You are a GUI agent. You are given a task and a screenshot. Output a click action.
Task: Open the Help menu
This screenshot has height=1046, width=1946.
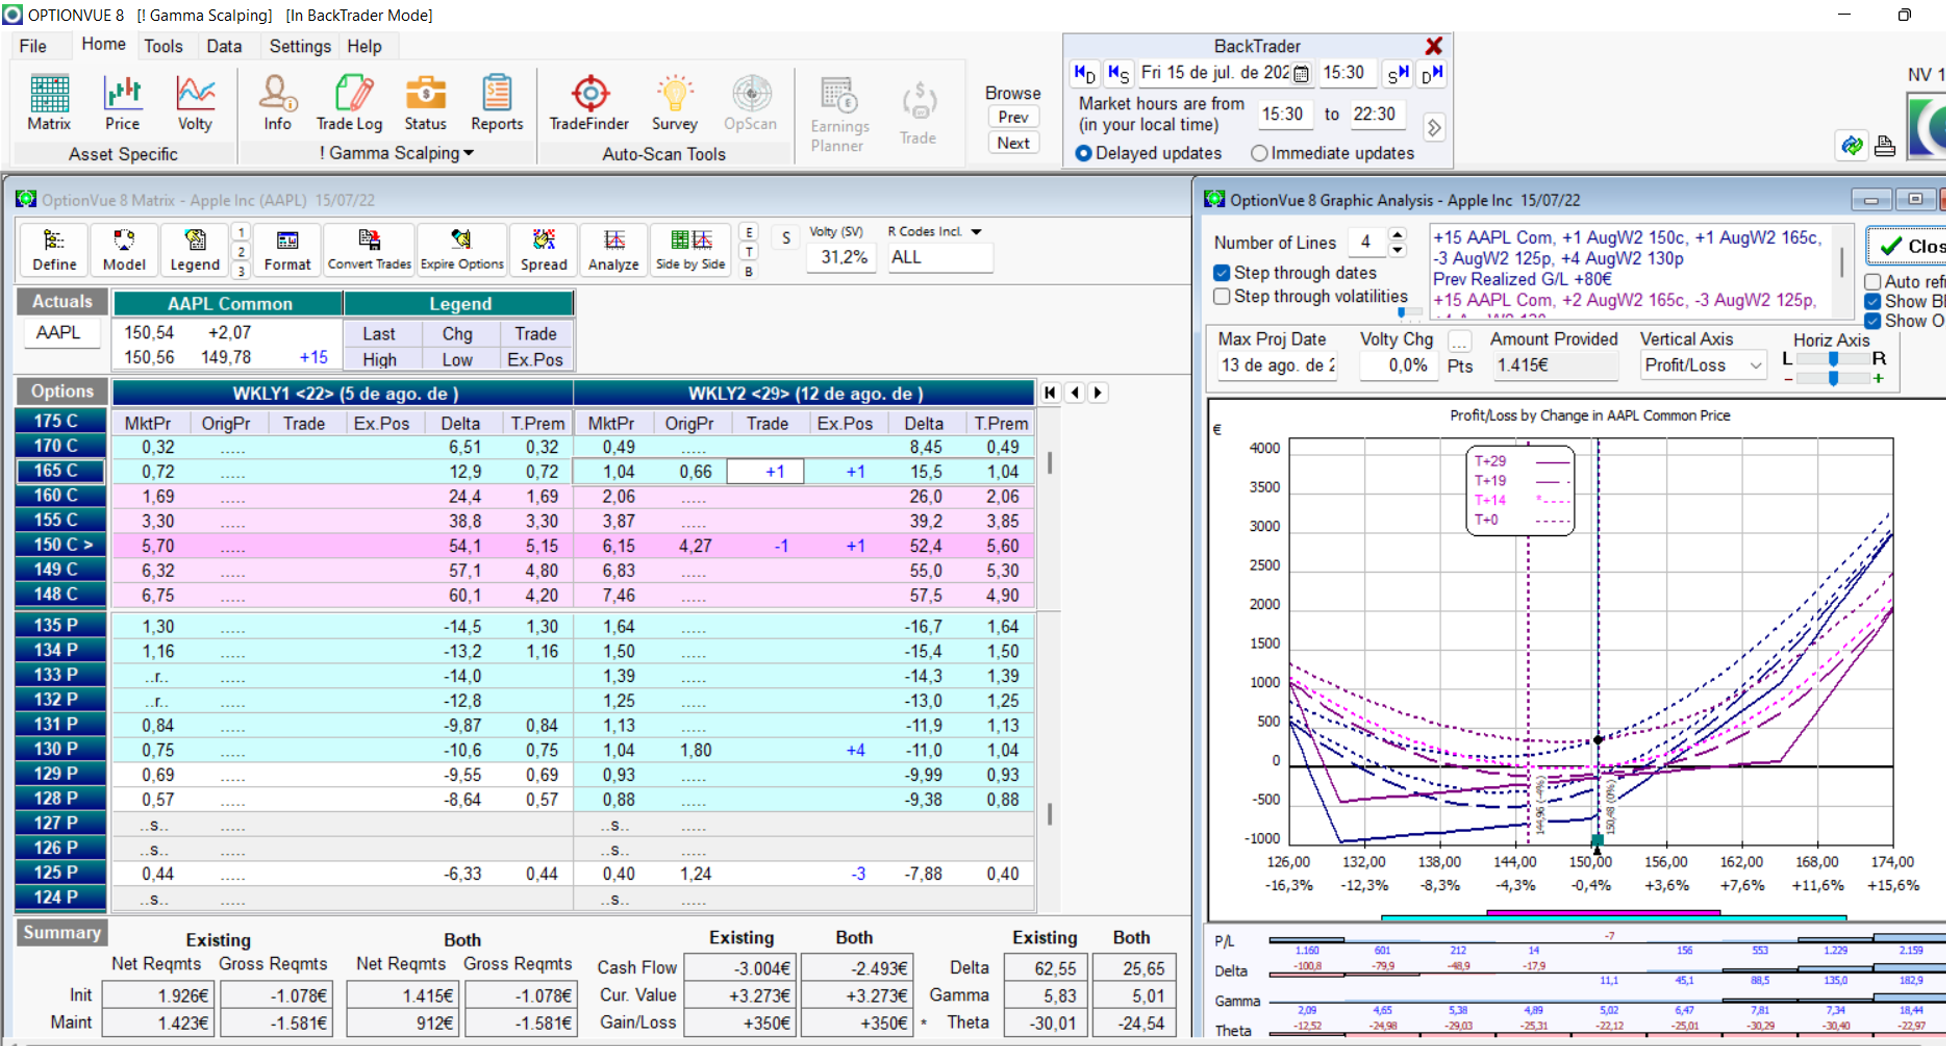point(364,46)
